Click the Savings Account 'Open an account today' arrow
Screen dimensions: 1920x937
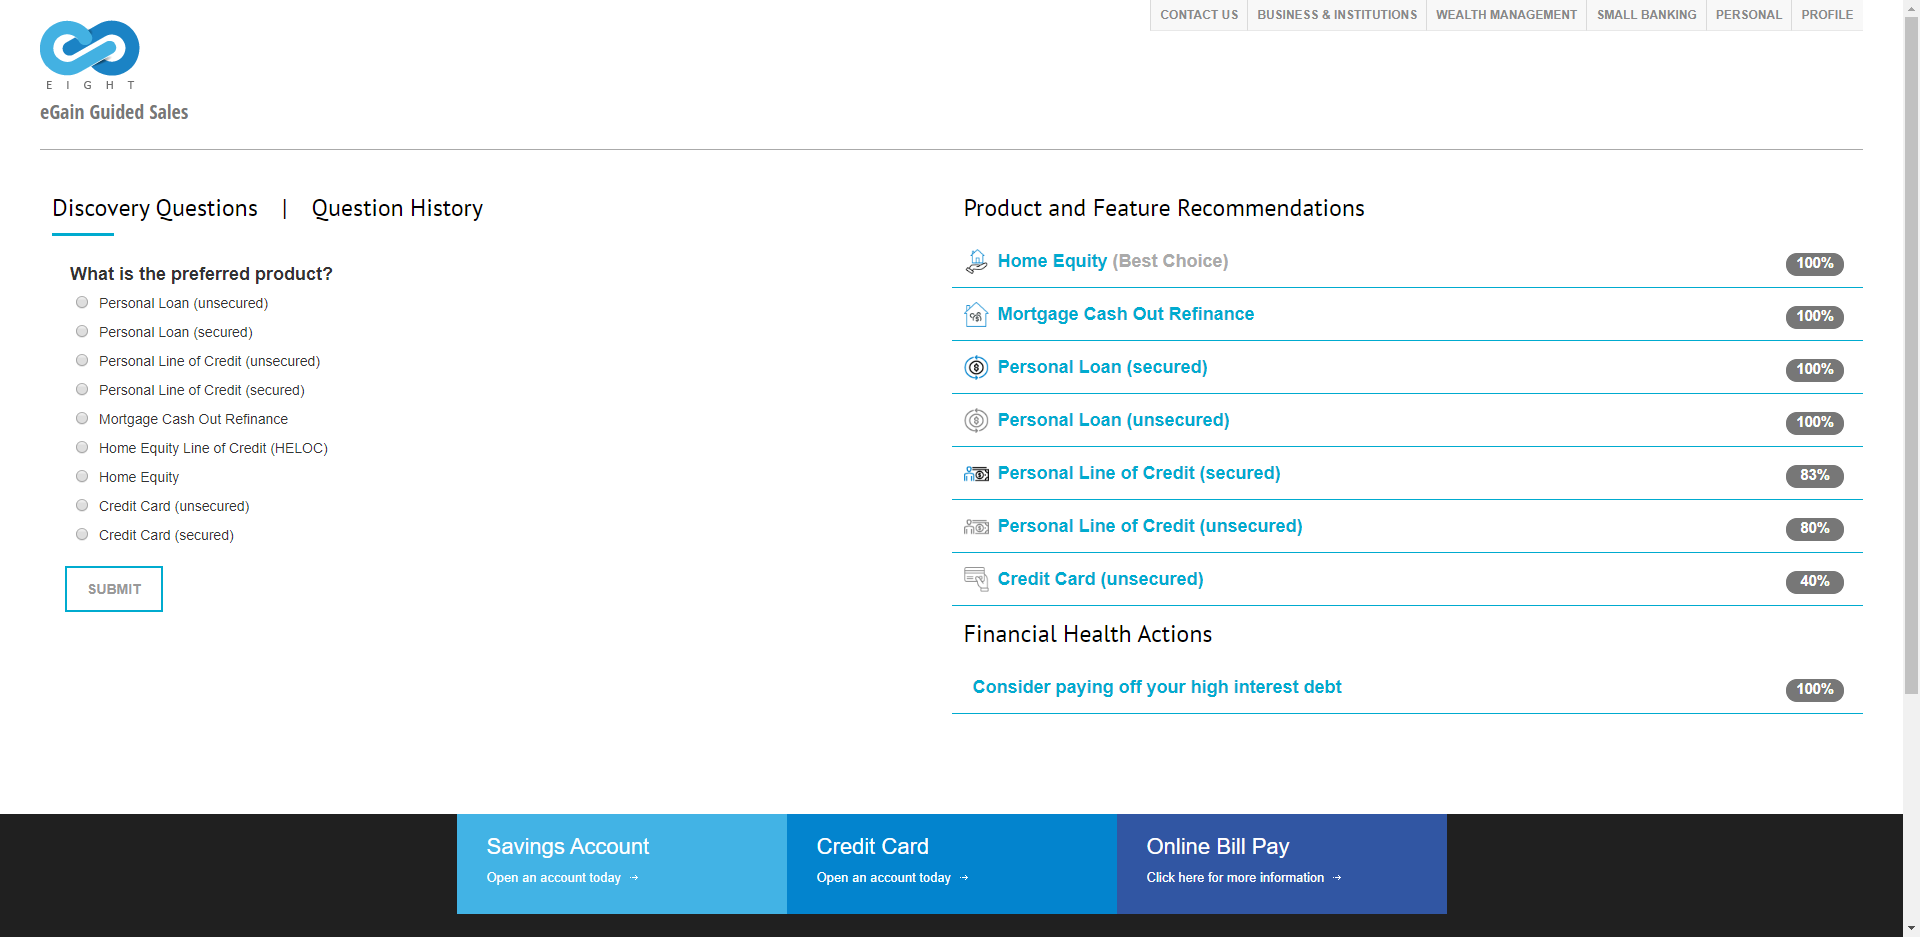pyautogui.click(x=634, y=877)
